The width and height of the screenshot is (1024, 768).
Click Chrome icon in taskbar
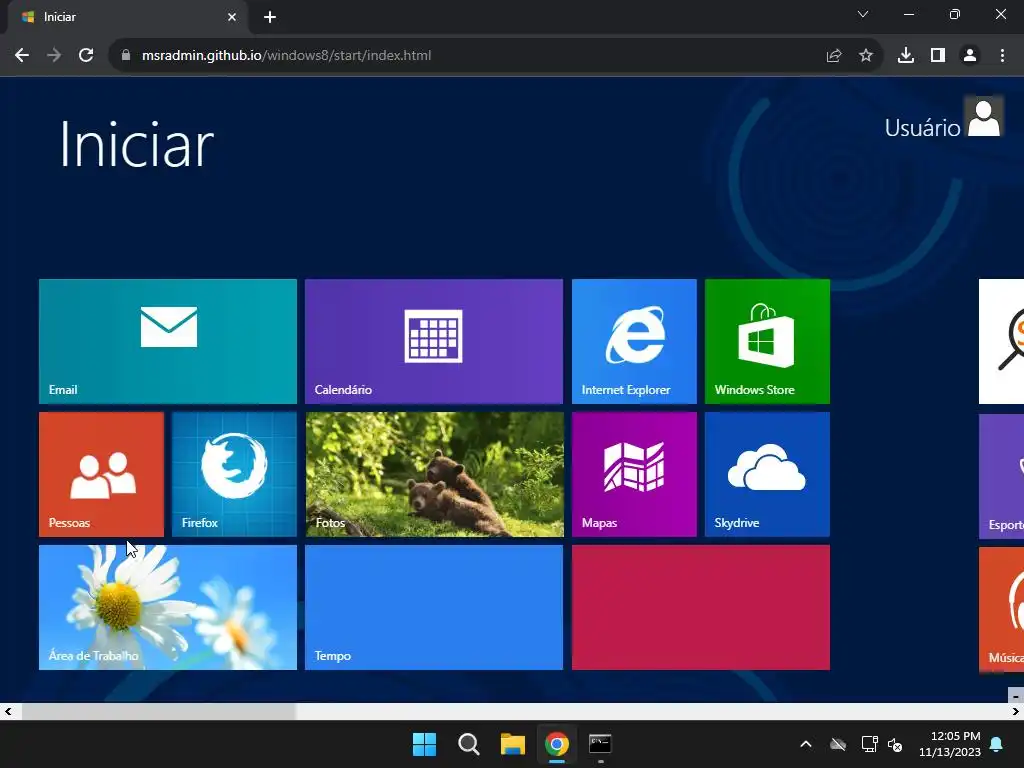coord(557,744)
